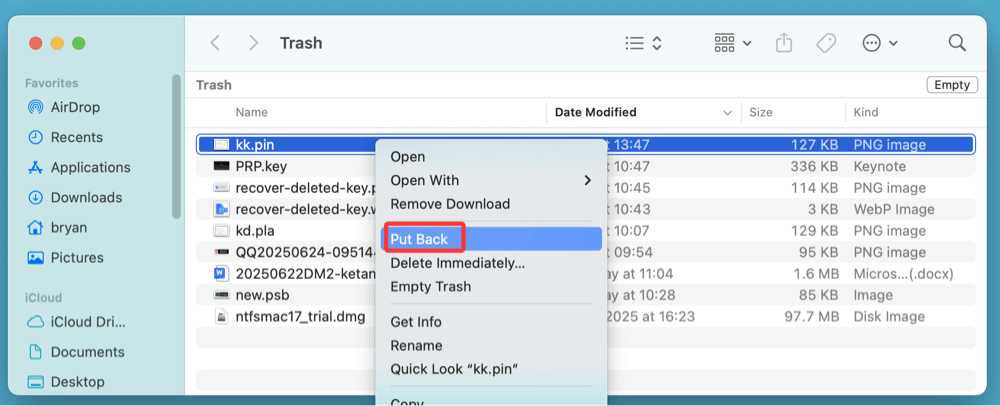
Task: Choose Remove Download in the context menu
Action: pos(450,204)
